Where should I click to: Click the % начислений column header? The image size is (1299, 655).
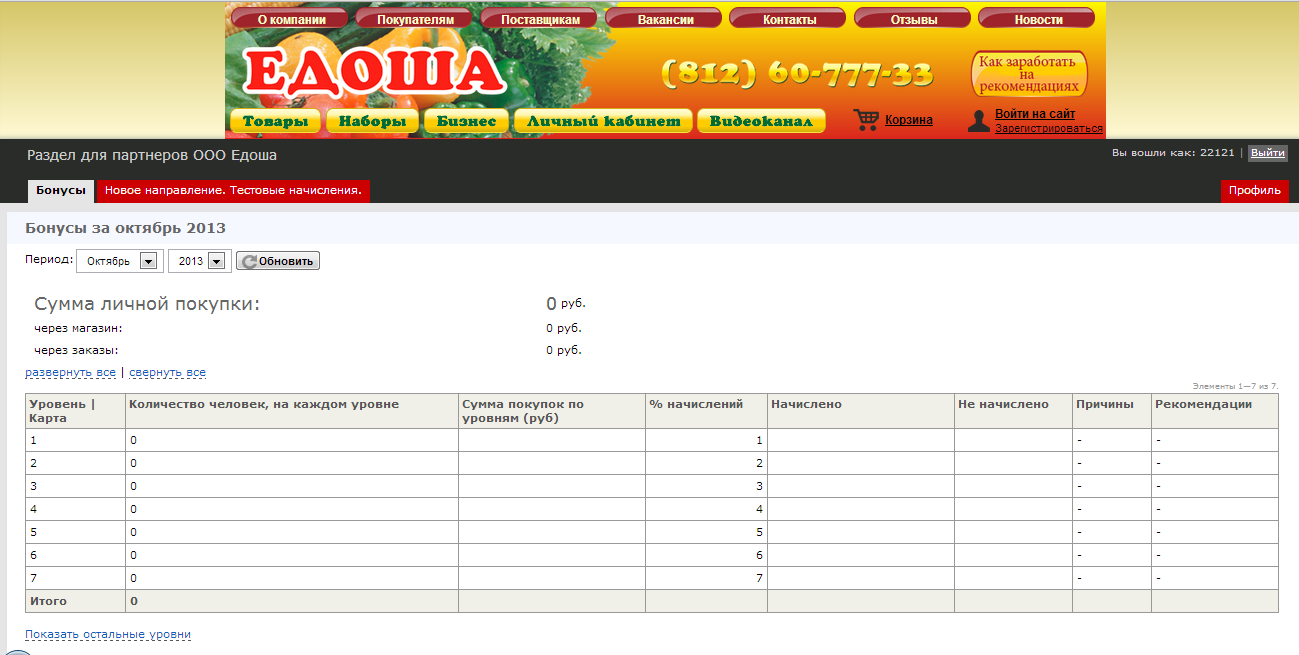click(707, 411)
